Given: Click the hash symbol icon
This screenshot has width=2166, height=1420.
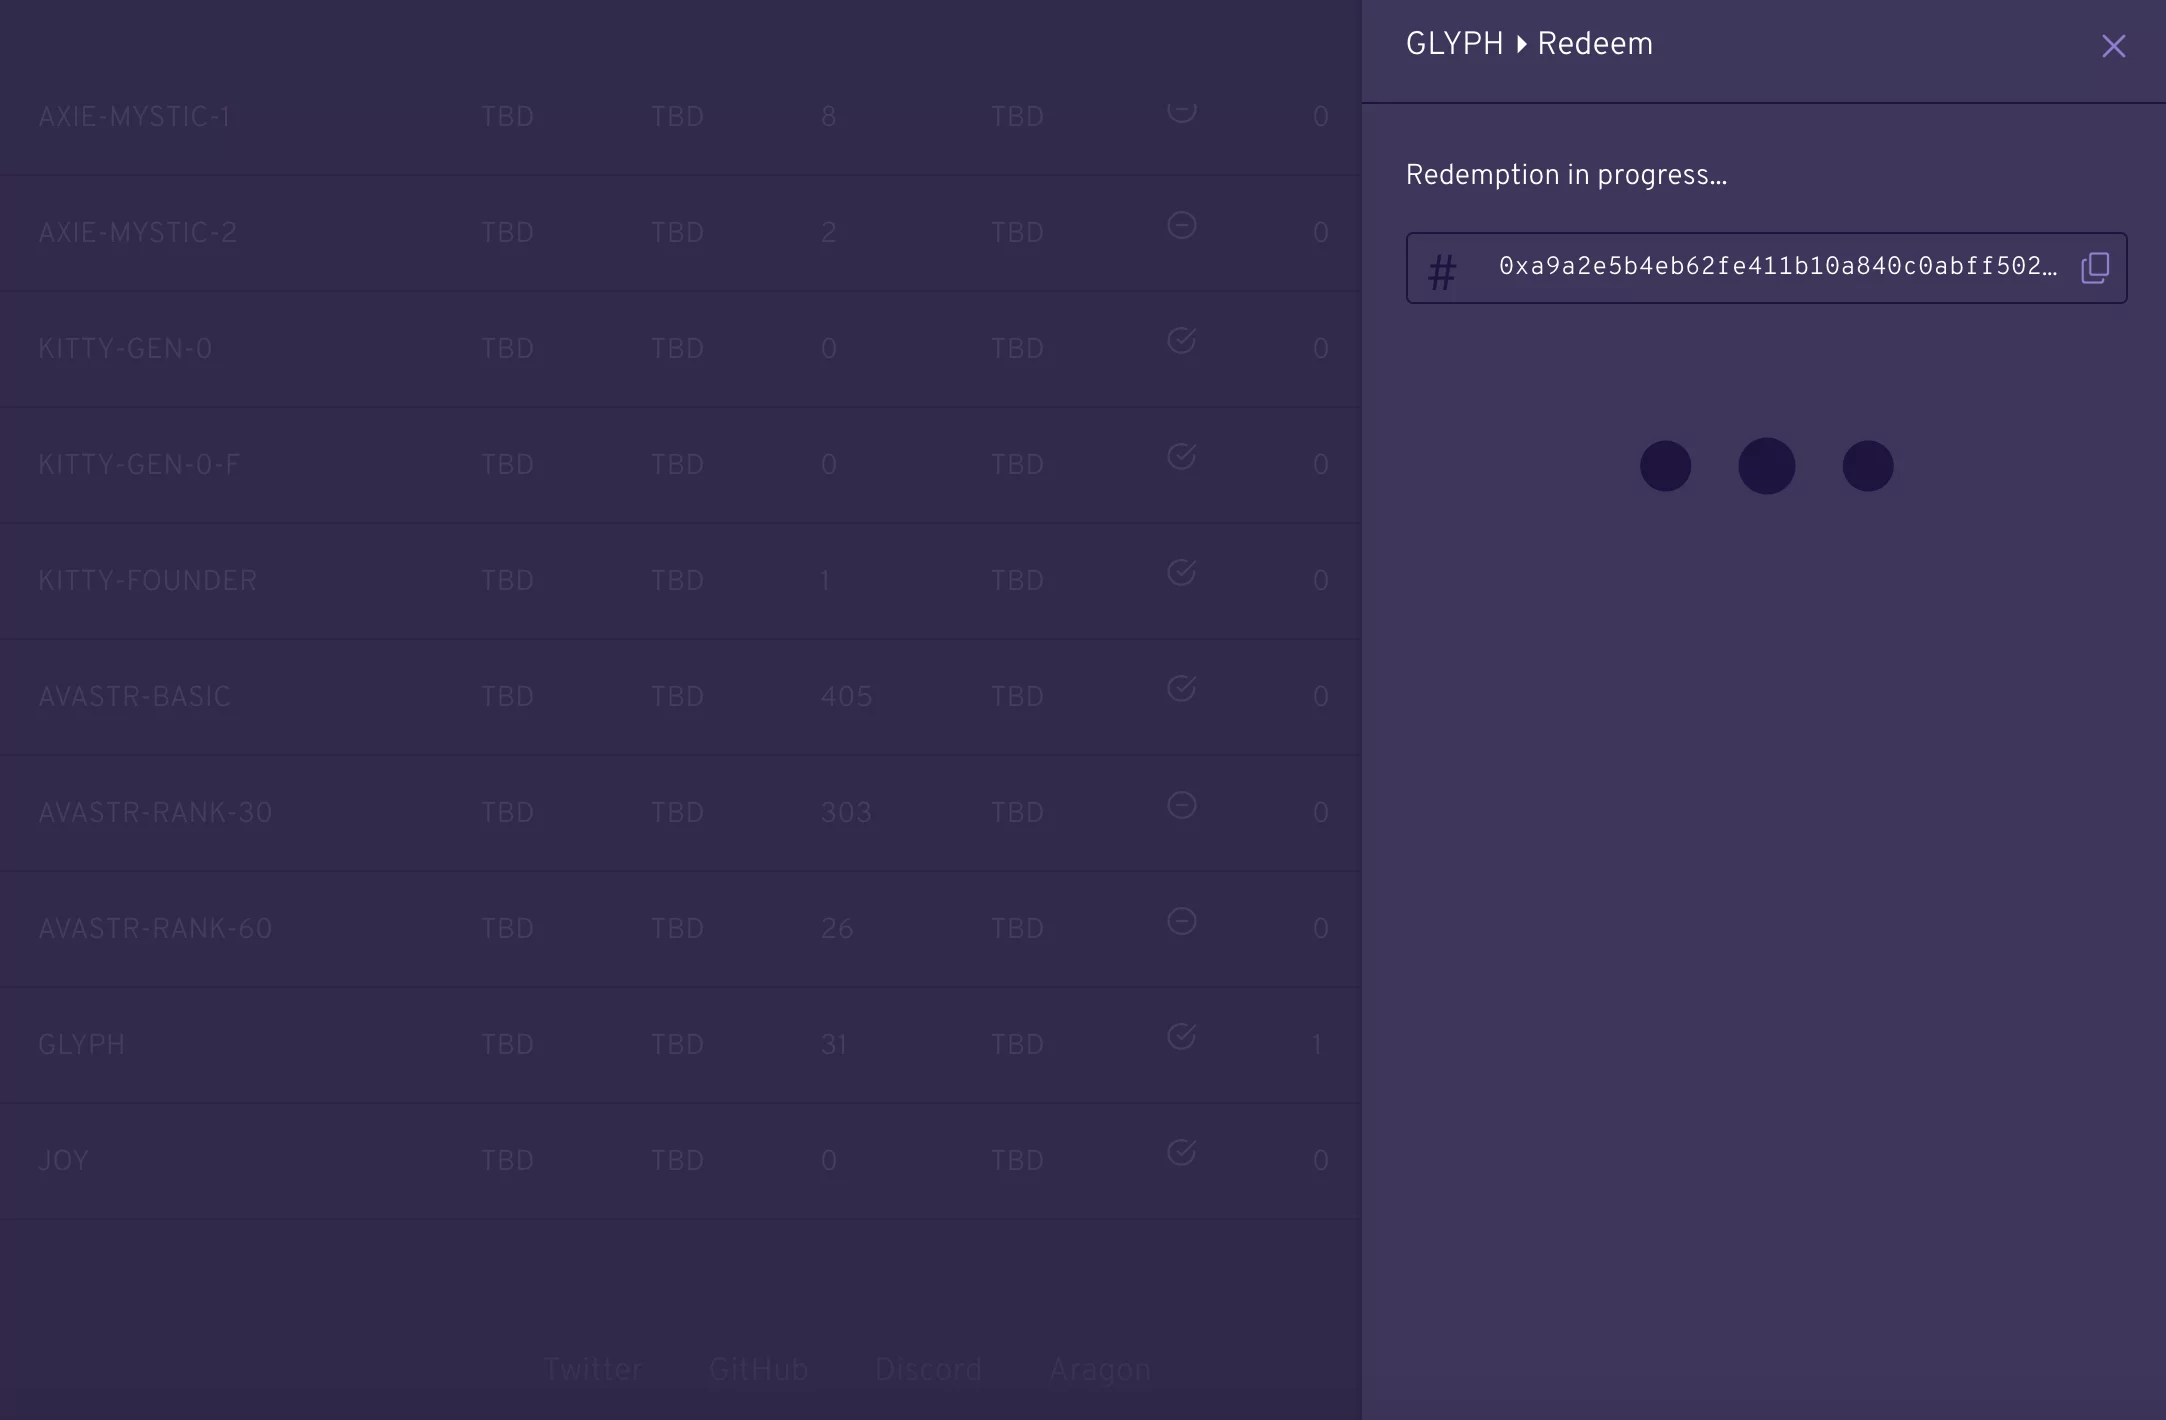Looking at the screenshot, I should point(1442,272).
